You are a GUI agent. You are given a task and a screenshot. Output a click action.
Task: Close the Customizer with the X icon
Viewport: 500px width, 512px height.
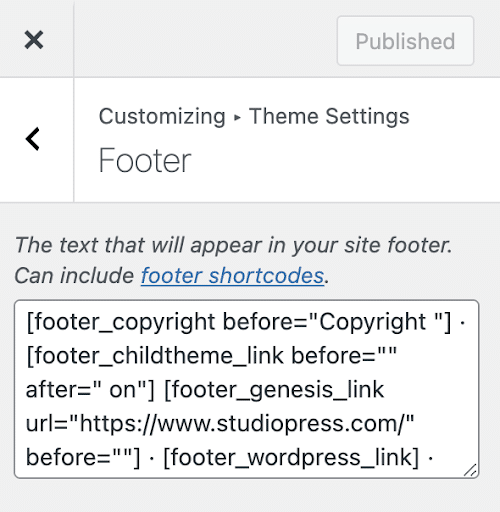point(34,40)
